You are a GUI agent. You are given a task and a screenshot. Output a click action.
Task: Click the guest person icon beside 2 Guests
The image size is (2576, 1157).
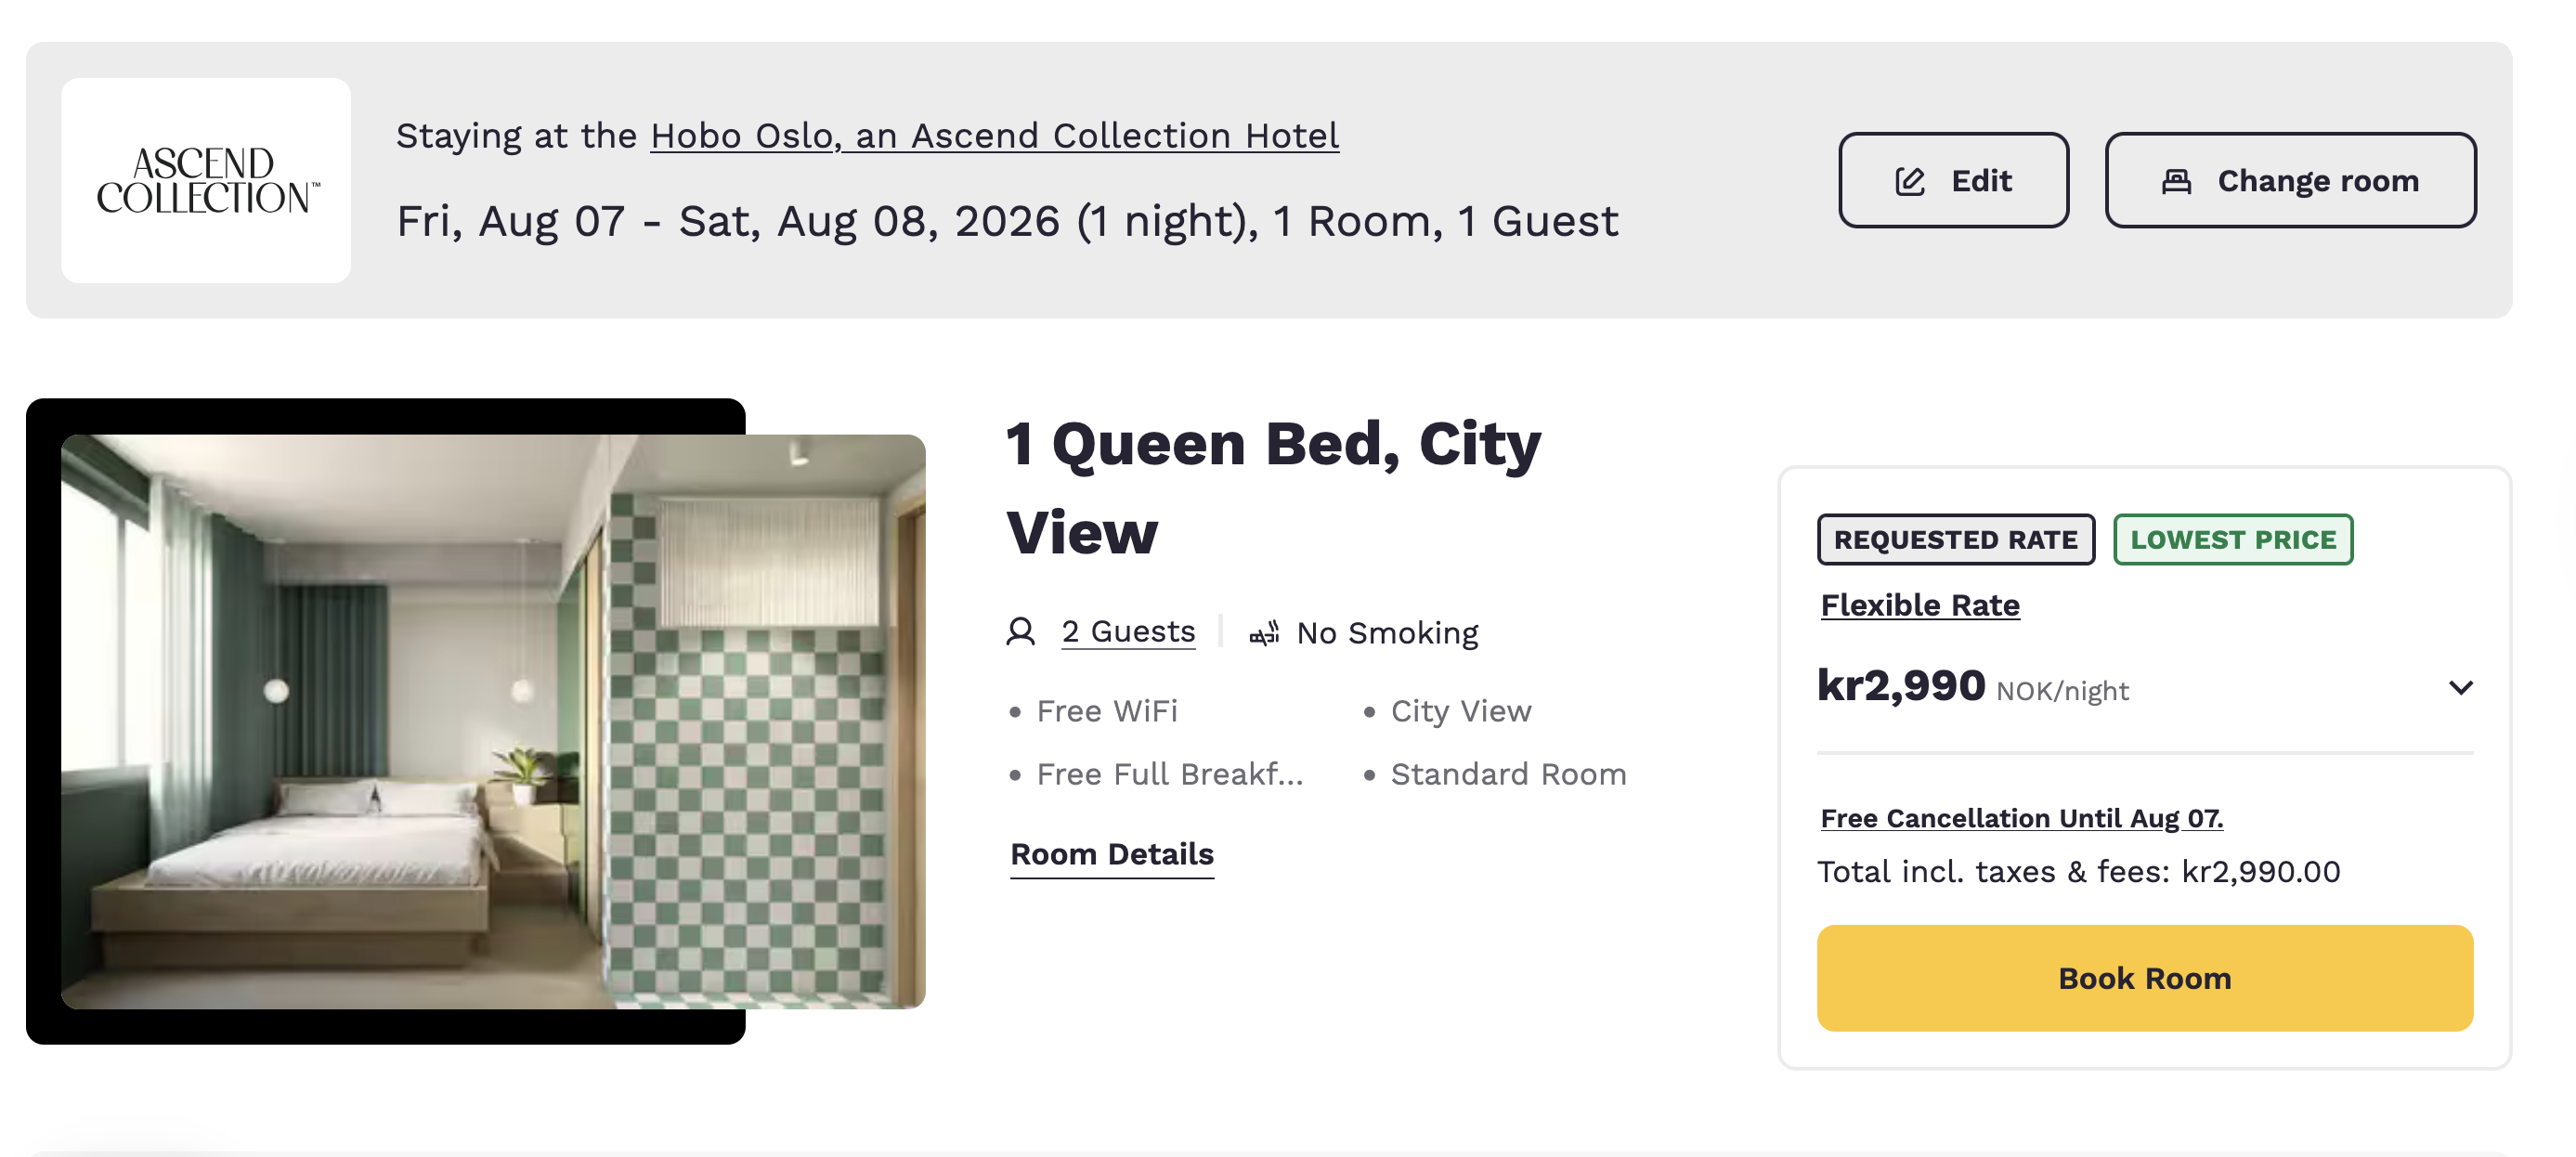click(1021, 631)
